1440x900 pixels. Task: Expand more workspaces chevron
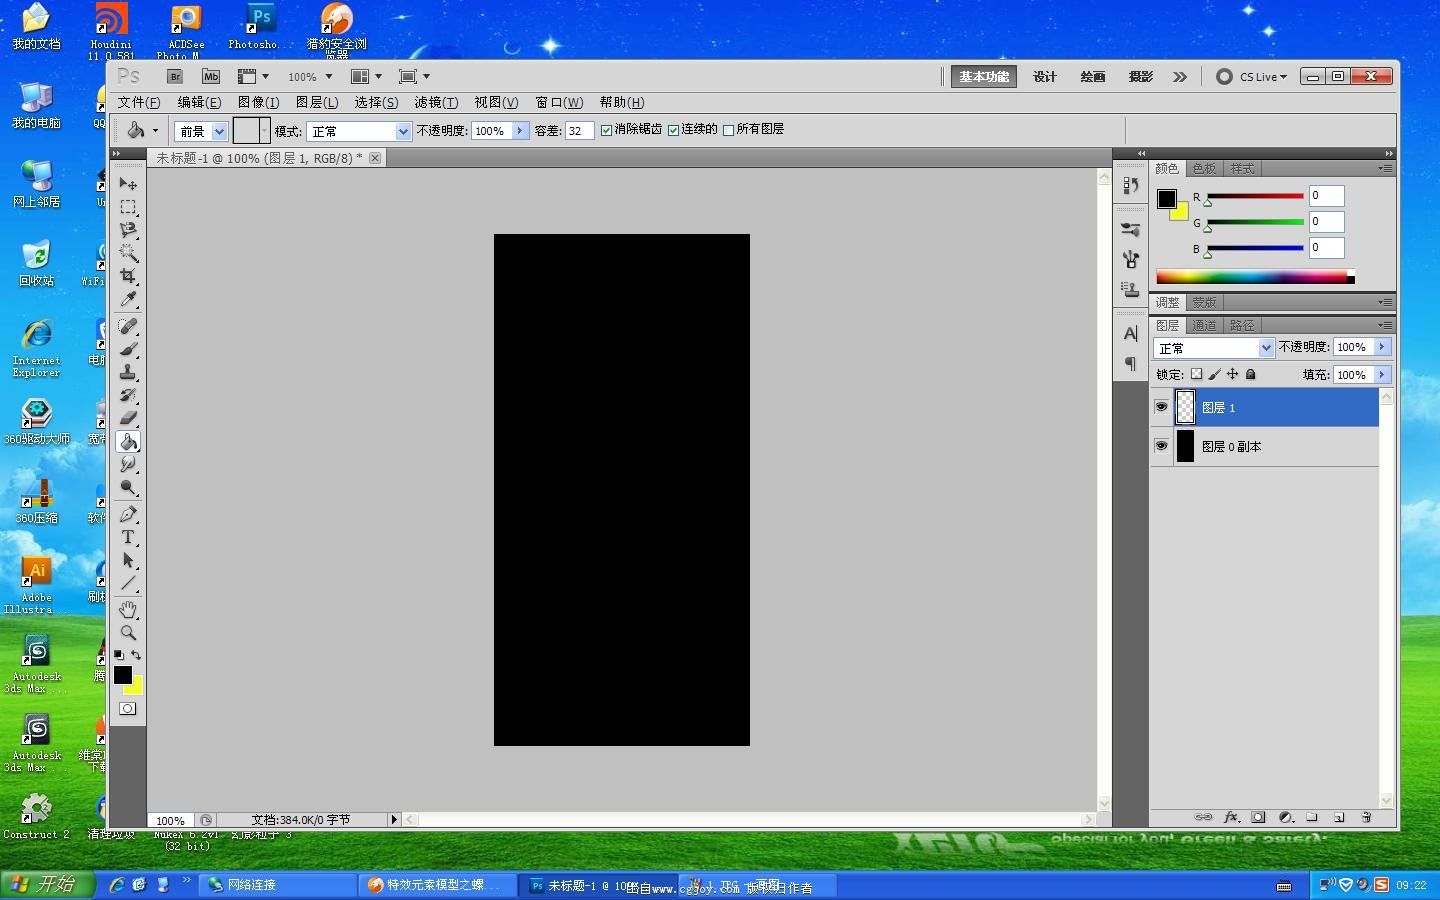1180,77
